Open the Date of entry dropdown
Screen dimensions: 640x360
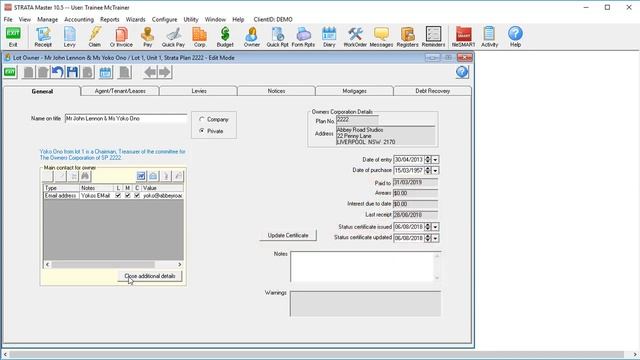435,160
